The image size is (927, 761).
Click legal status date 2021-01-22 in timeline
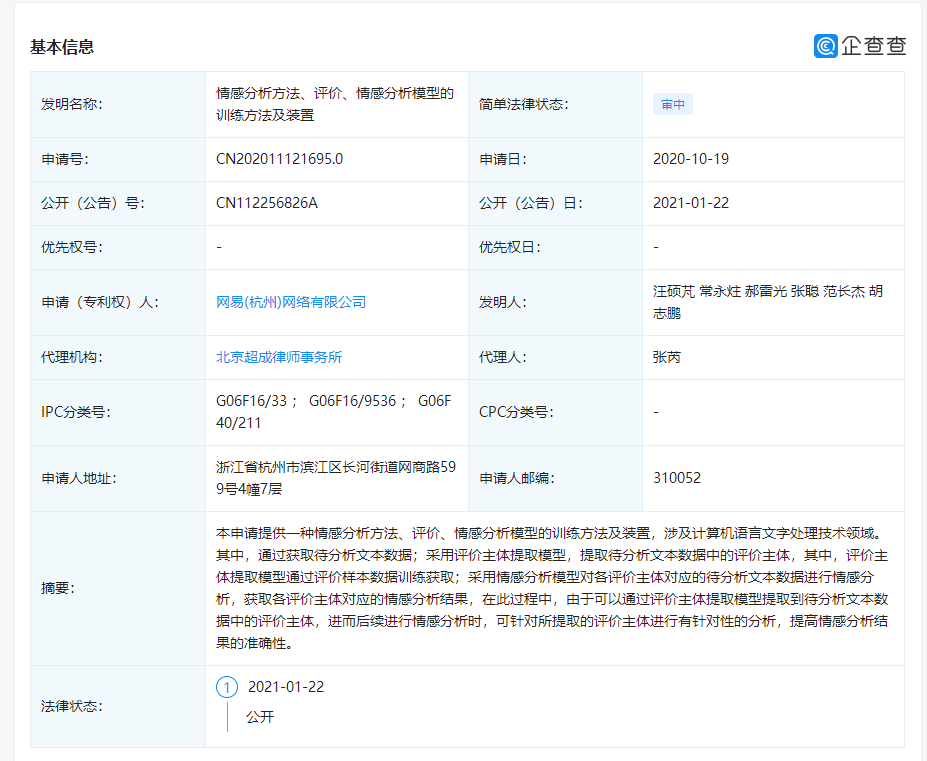[286, 687]
